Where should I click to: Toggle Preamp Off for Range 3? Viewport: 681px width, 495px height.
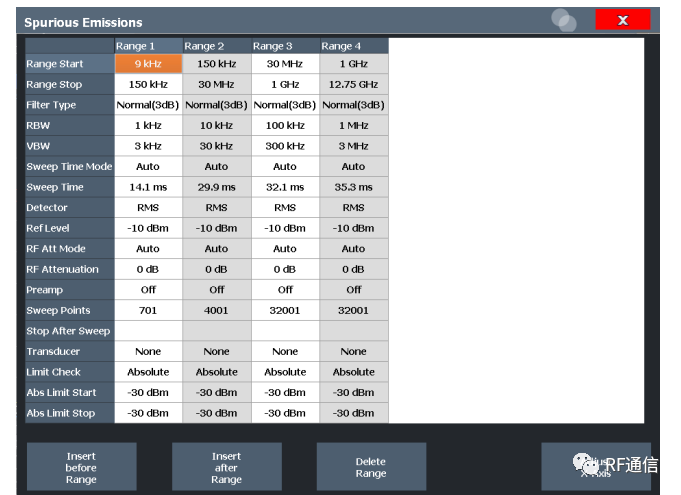[x=285, y=290]
